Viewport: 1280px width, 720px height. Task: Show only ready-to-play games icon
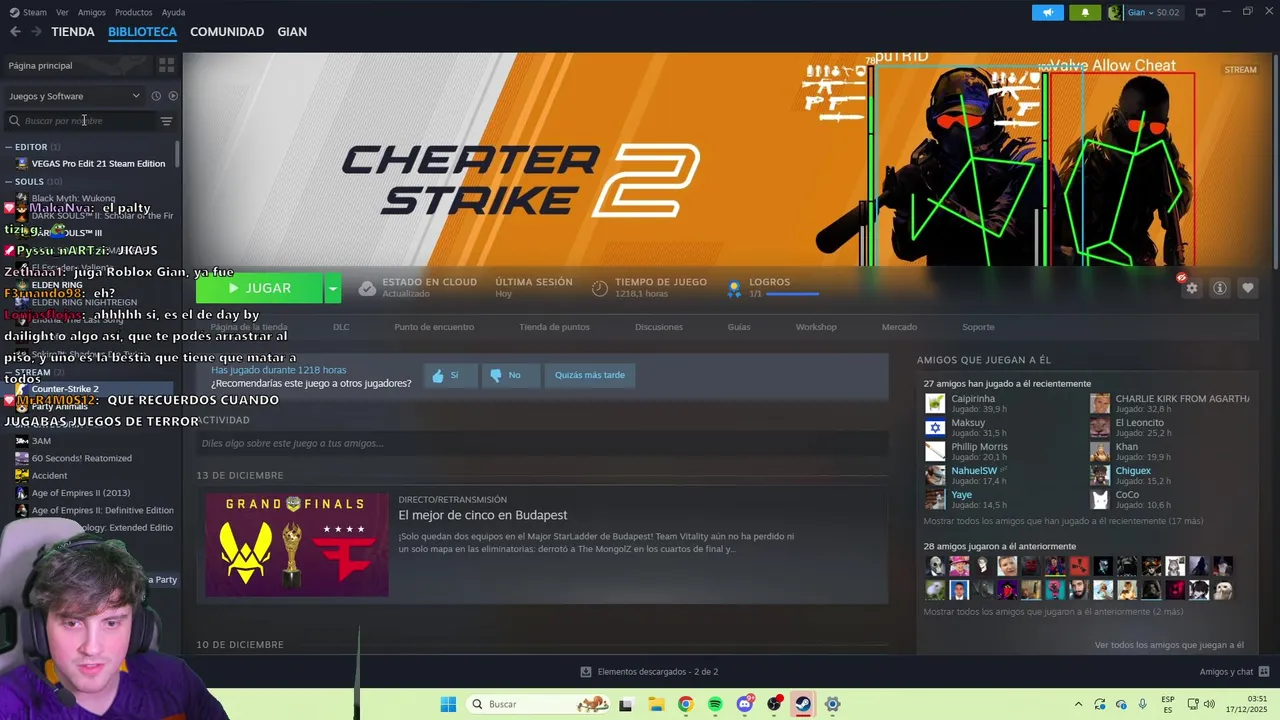tap(173, 96)
